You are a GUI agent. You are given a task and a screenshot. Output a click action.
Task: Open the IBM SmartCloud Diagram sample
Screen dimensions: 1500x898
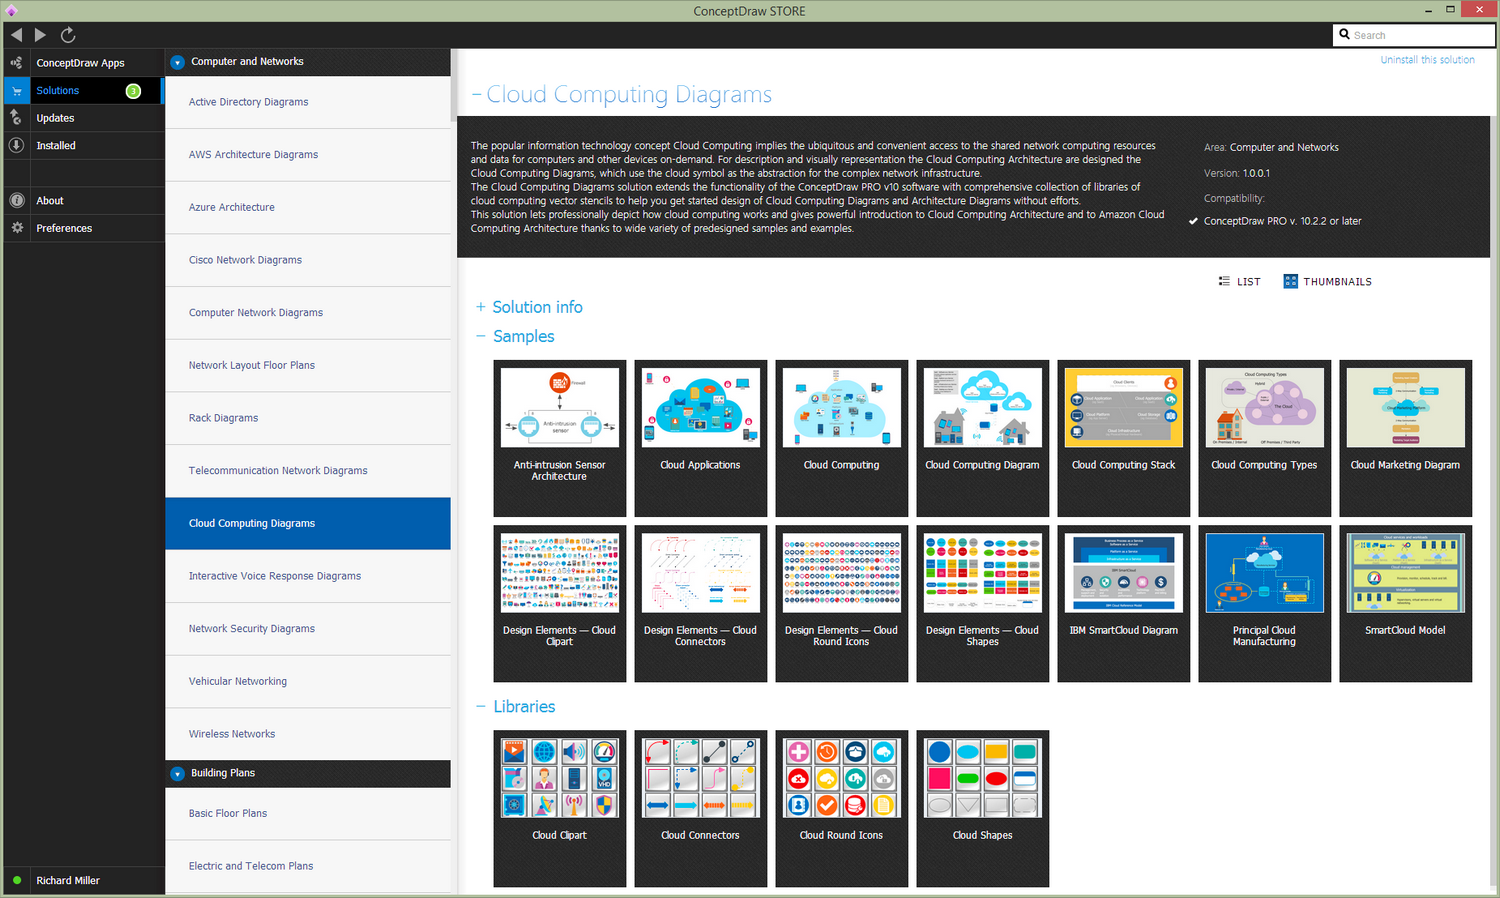tap(1124, 604)
